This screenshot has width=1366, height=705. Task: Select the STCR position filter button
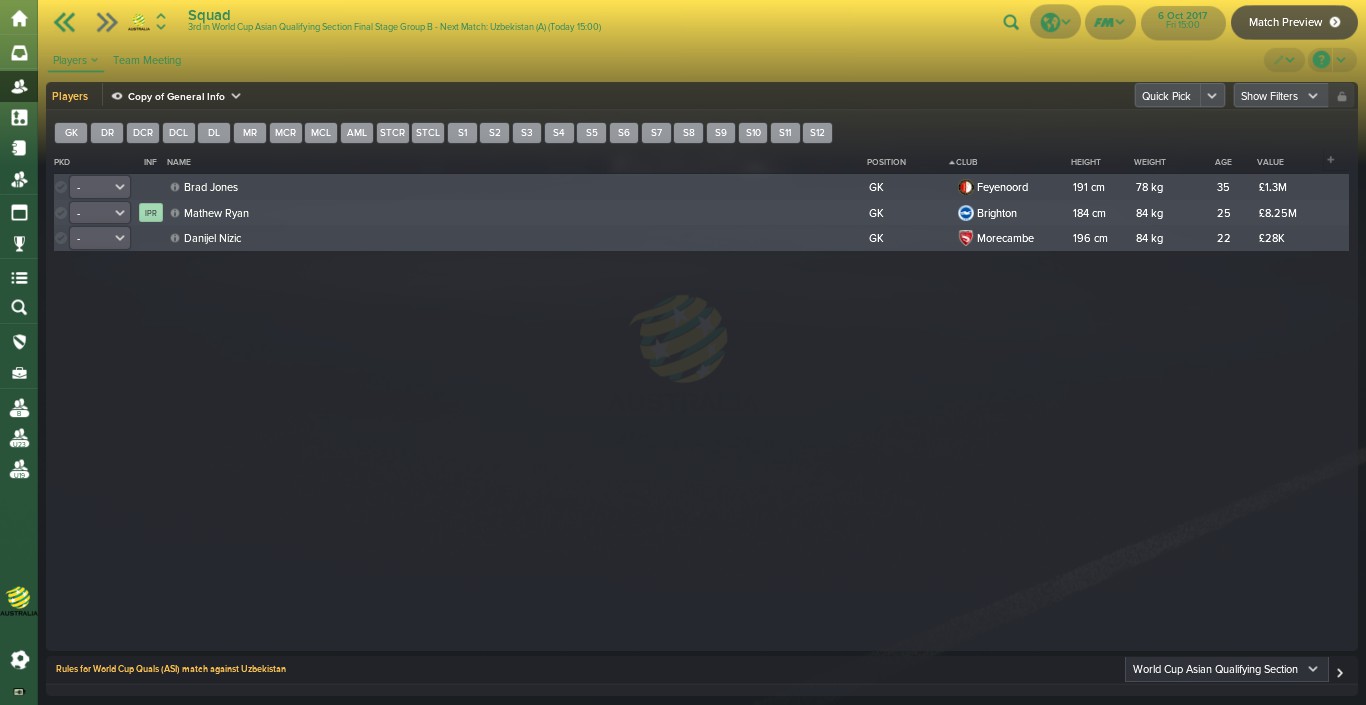pos(393,133)
